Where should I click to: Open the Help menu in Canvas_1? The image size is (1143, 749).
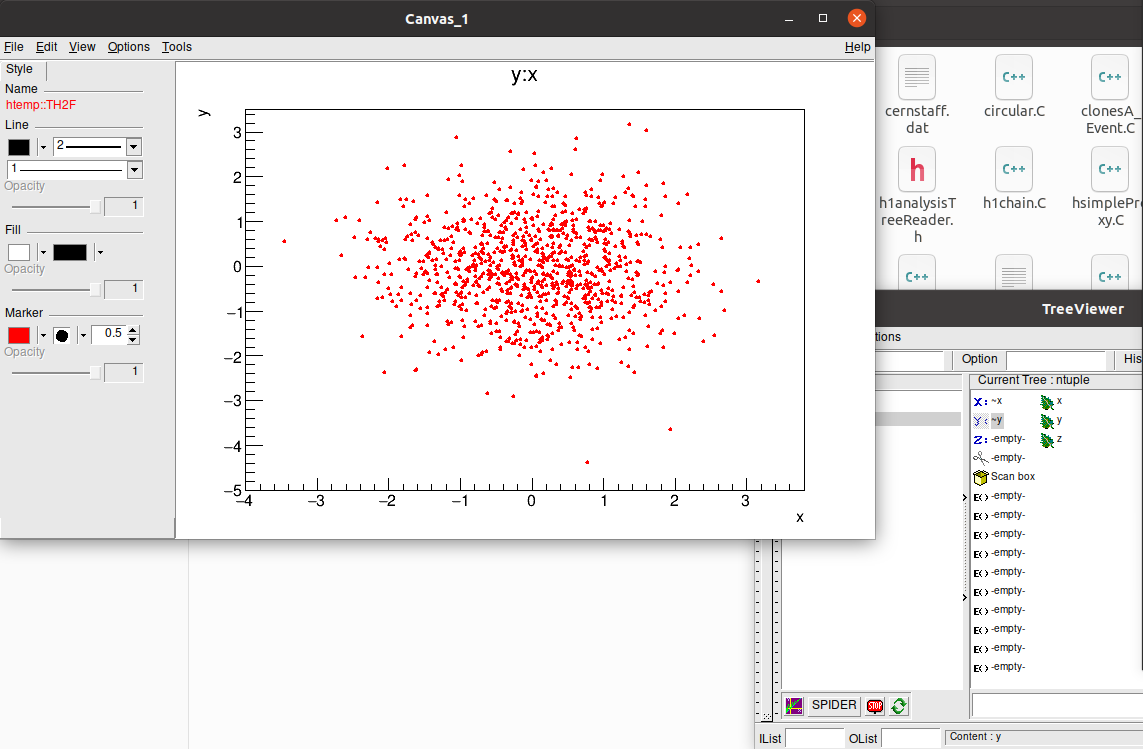click(x=857, y=47)
